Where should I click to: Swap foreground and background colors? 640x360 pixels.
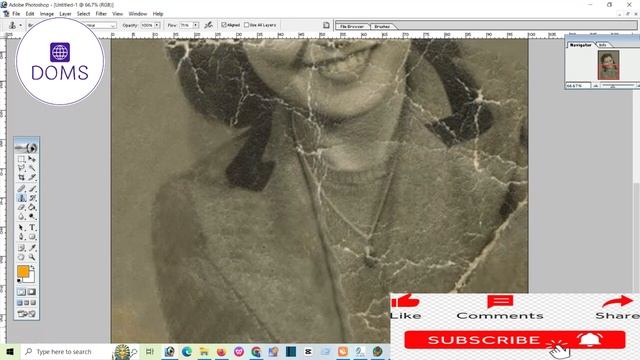[33, 267]
